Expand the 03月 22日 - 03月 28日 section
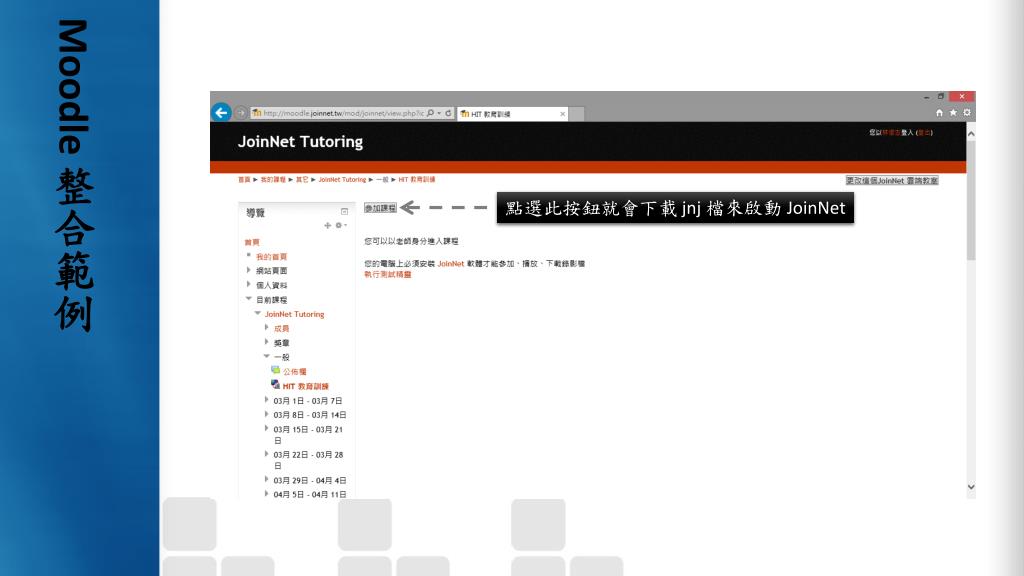 tap(266, 453)
